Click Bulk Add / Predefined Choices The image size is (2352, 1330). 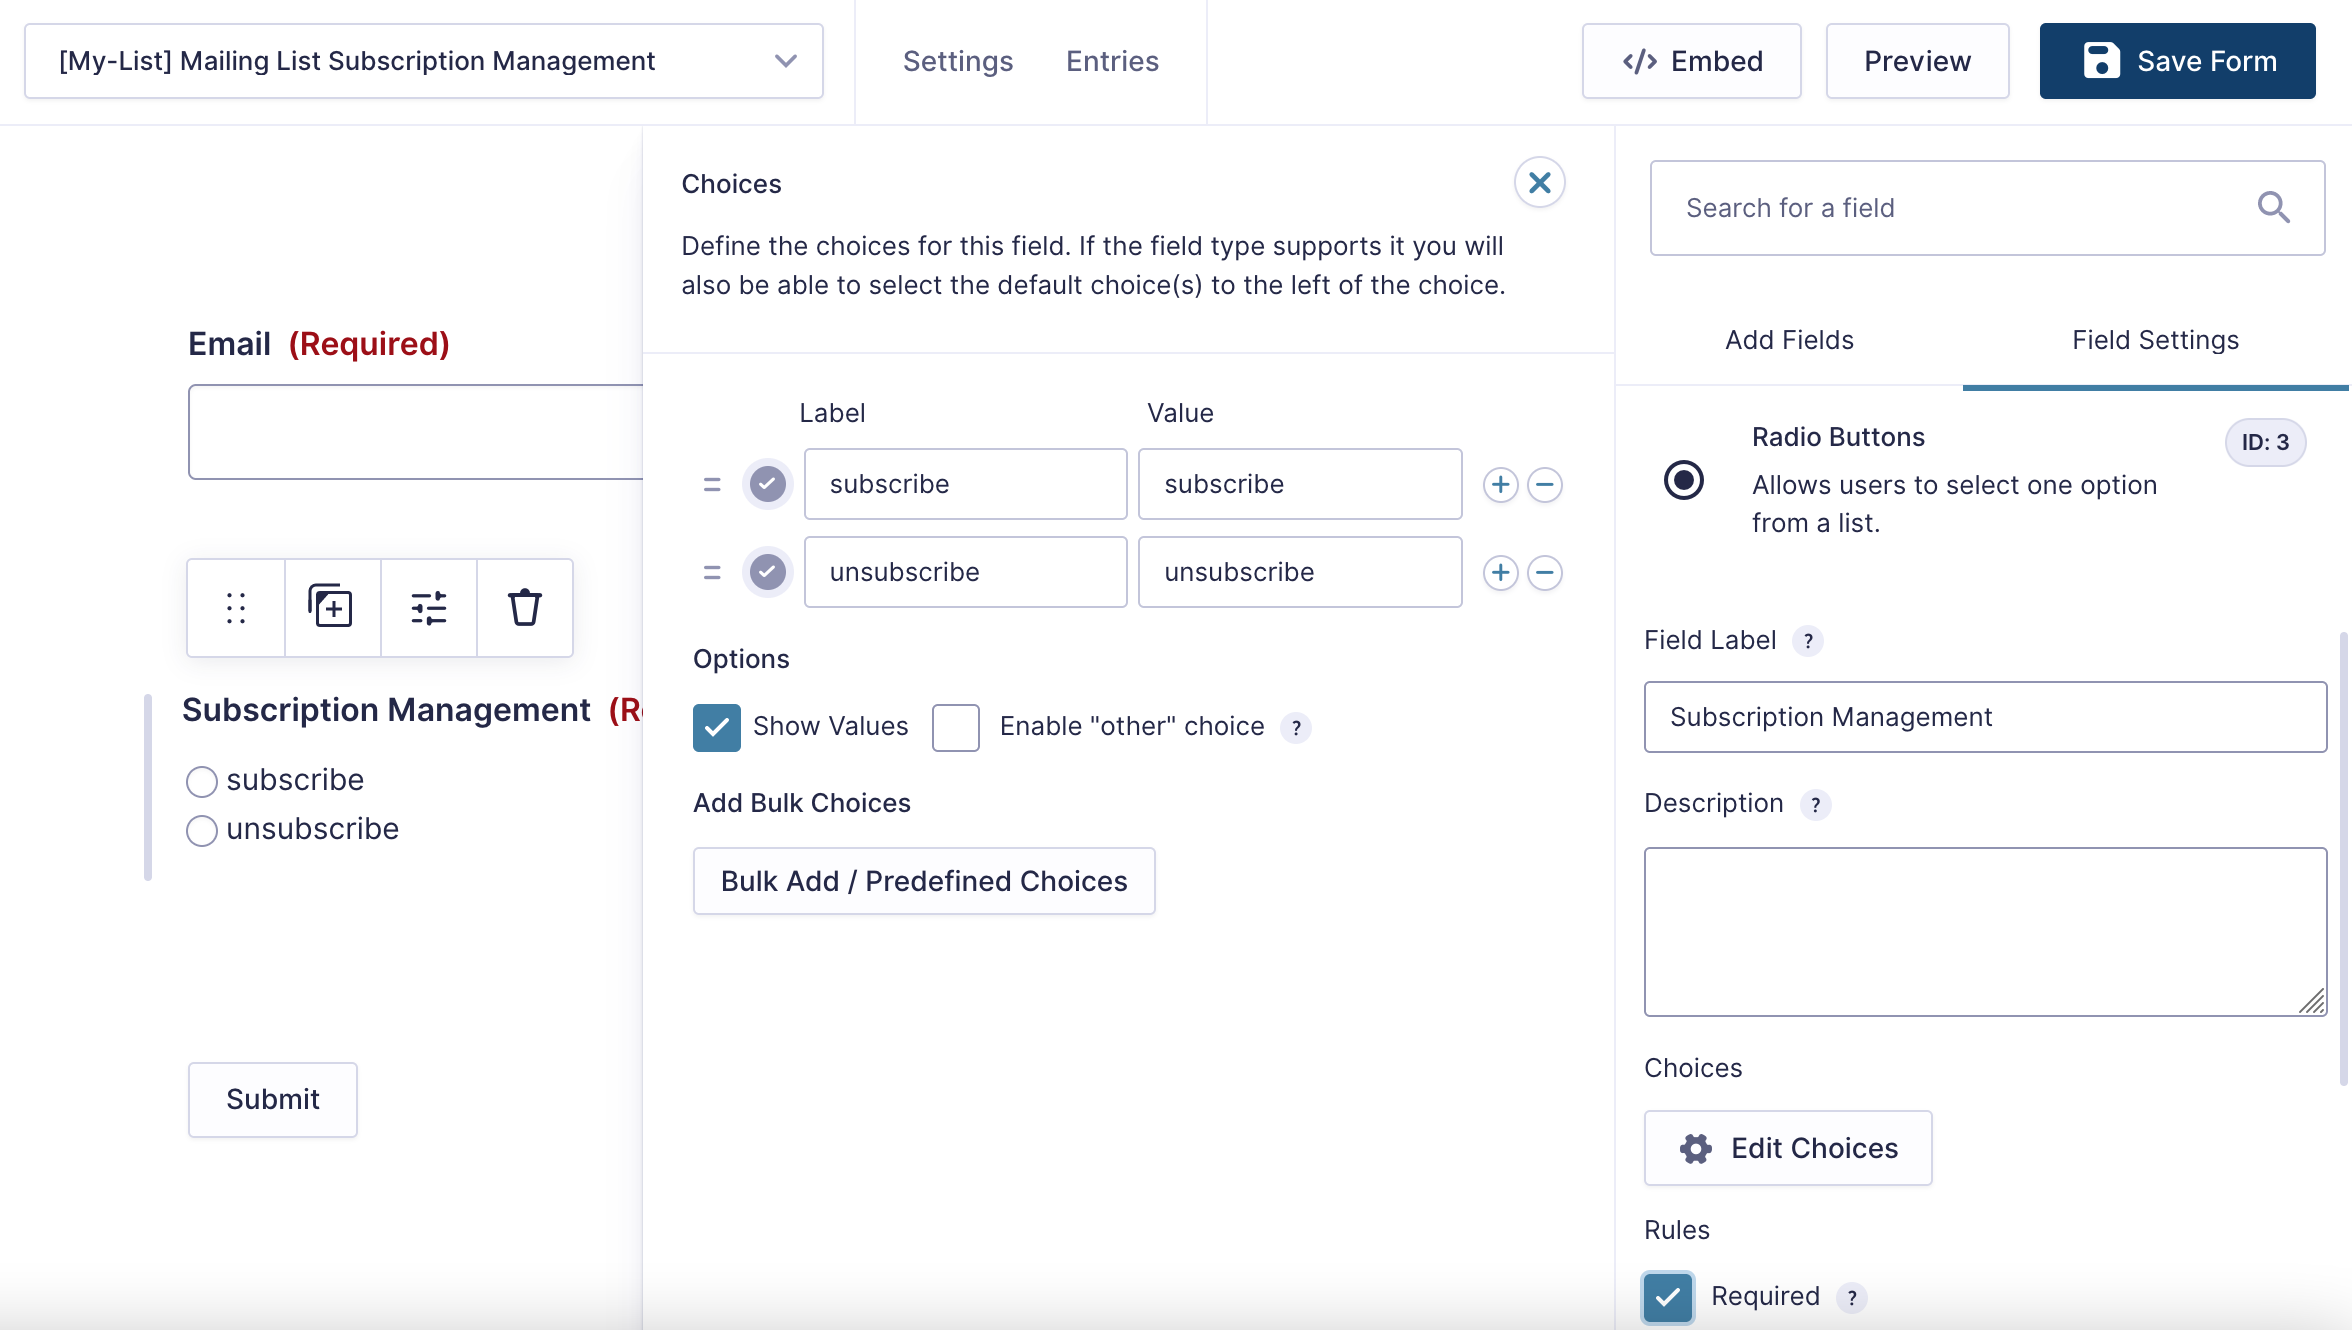(x=924, y=881)
